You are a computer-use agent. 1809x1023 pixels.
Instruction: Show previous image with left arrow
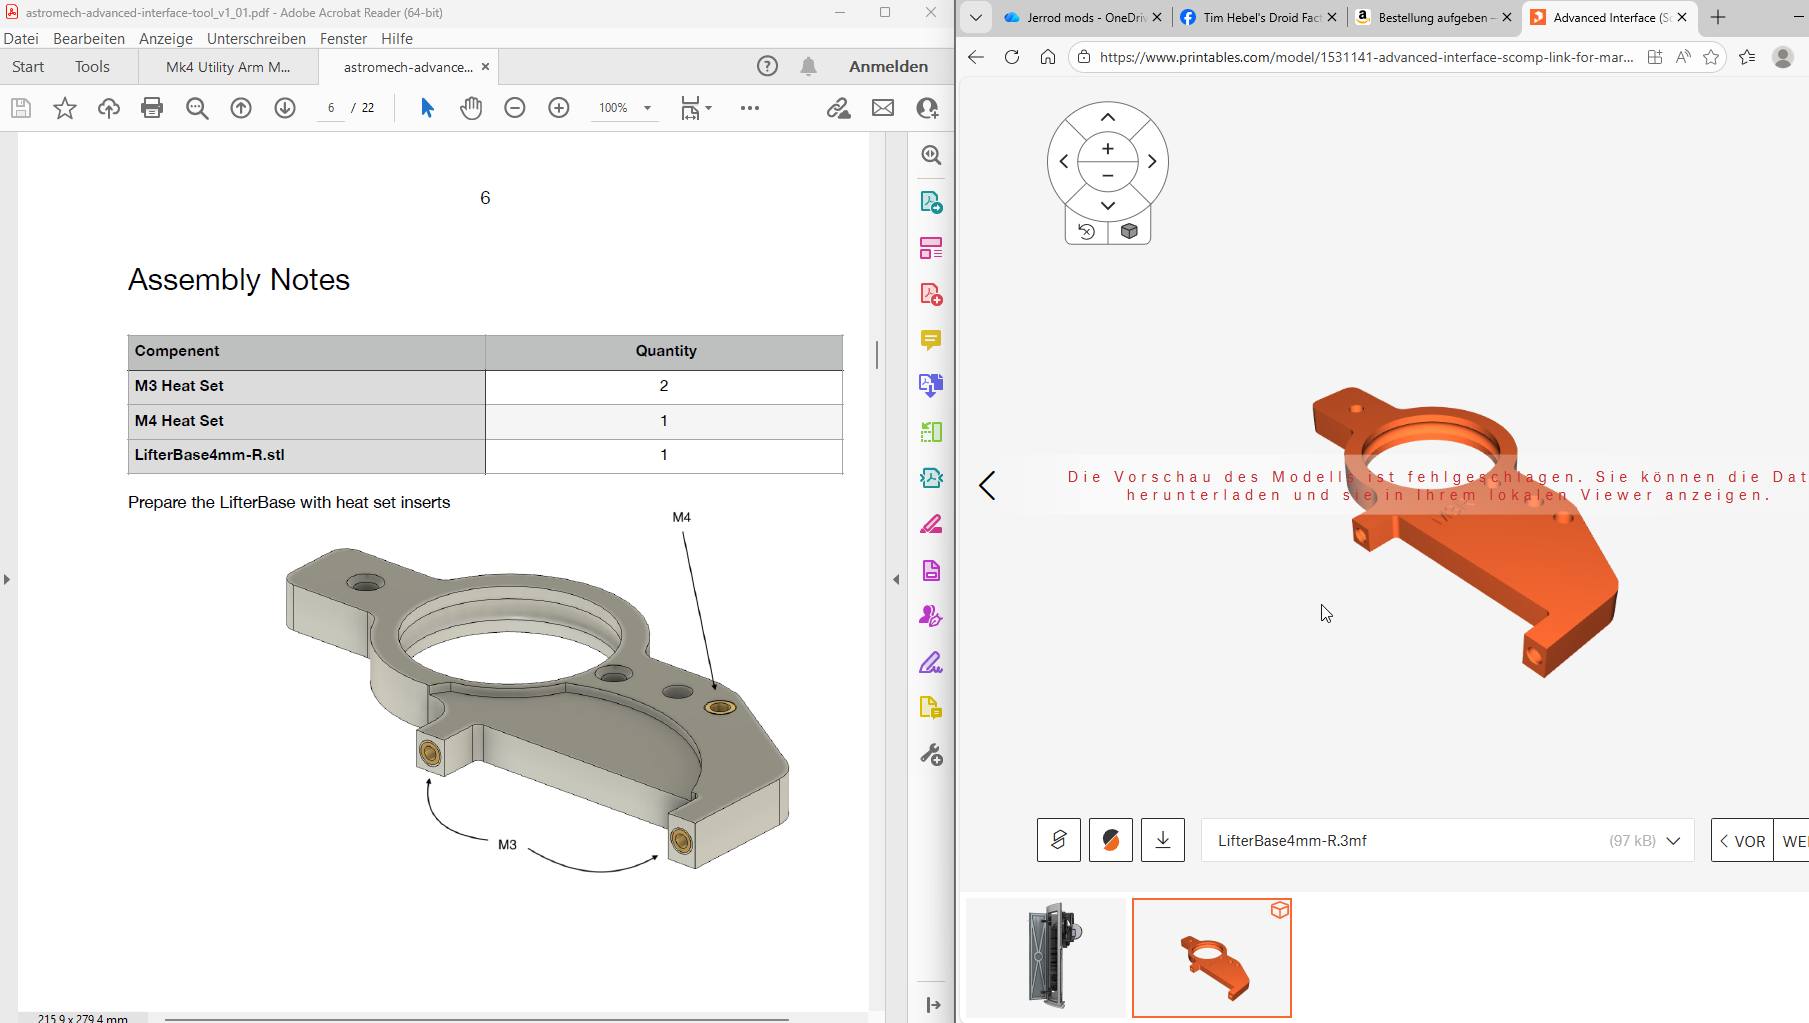pyautogui.click(x=987, y=486)
